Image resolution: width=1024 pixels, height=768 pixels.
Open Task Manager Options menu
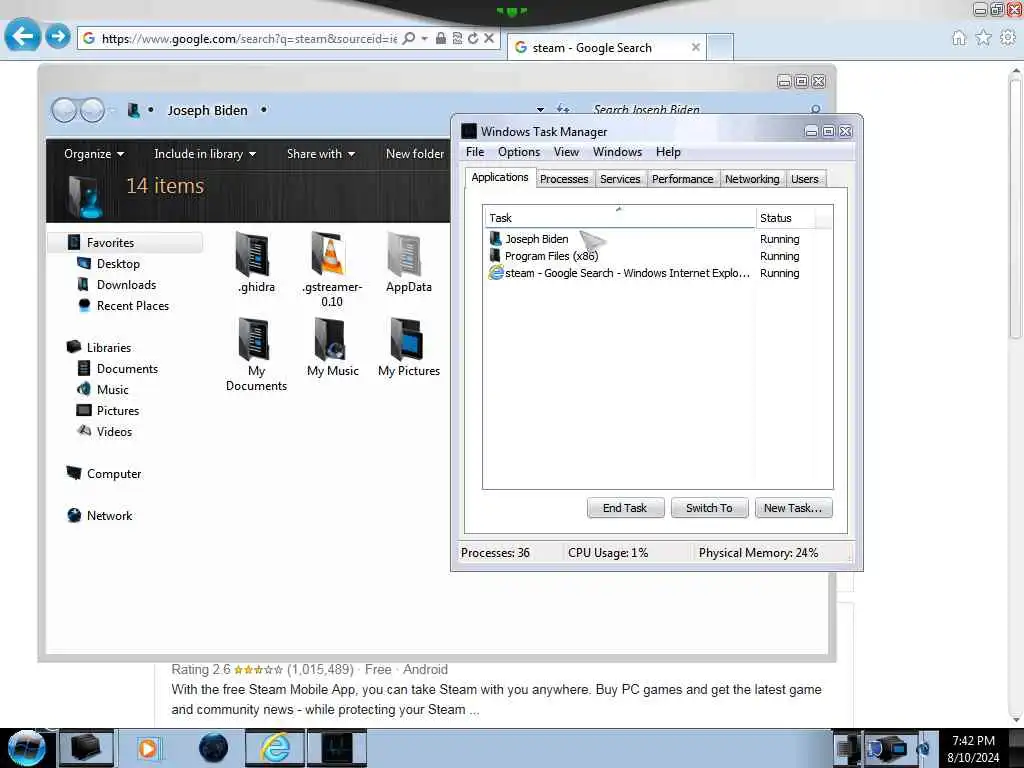click(519, 152)
